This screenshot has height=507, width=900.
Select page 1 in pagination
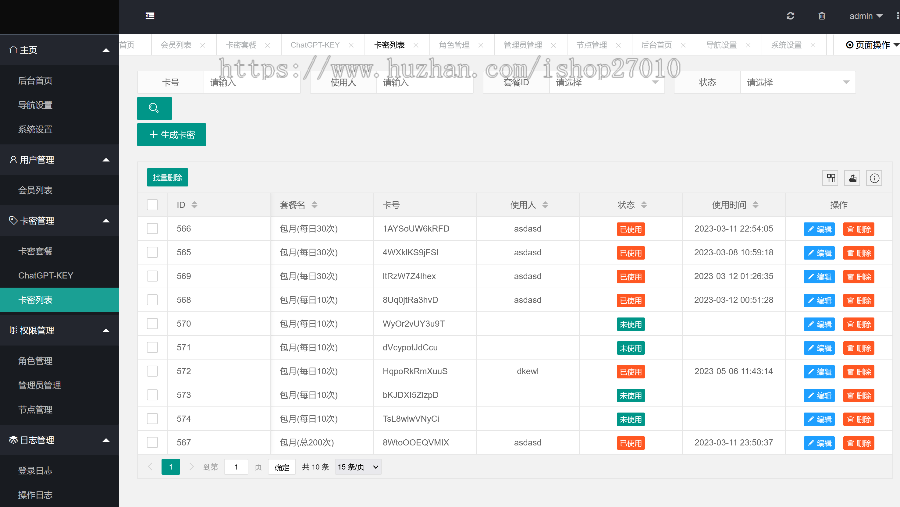170,467
